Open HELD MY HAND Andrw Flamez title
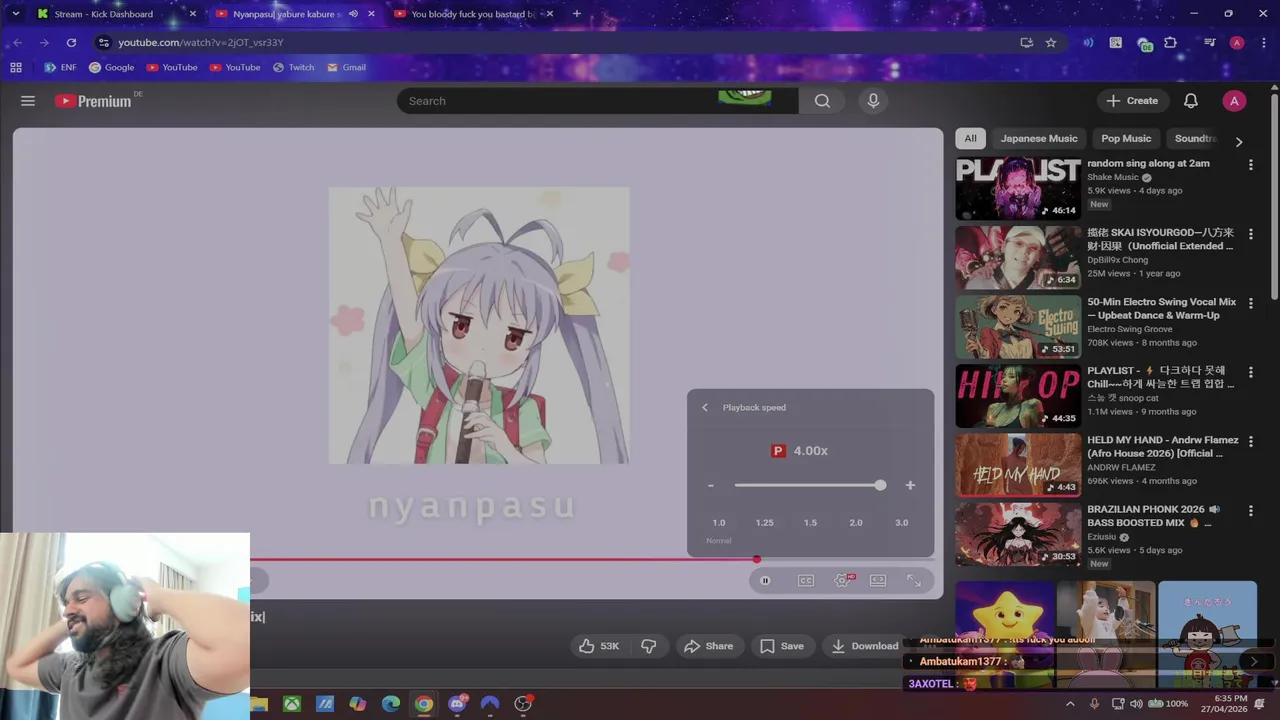This screenshot has height=720, width=1280. coord(1162,447)
